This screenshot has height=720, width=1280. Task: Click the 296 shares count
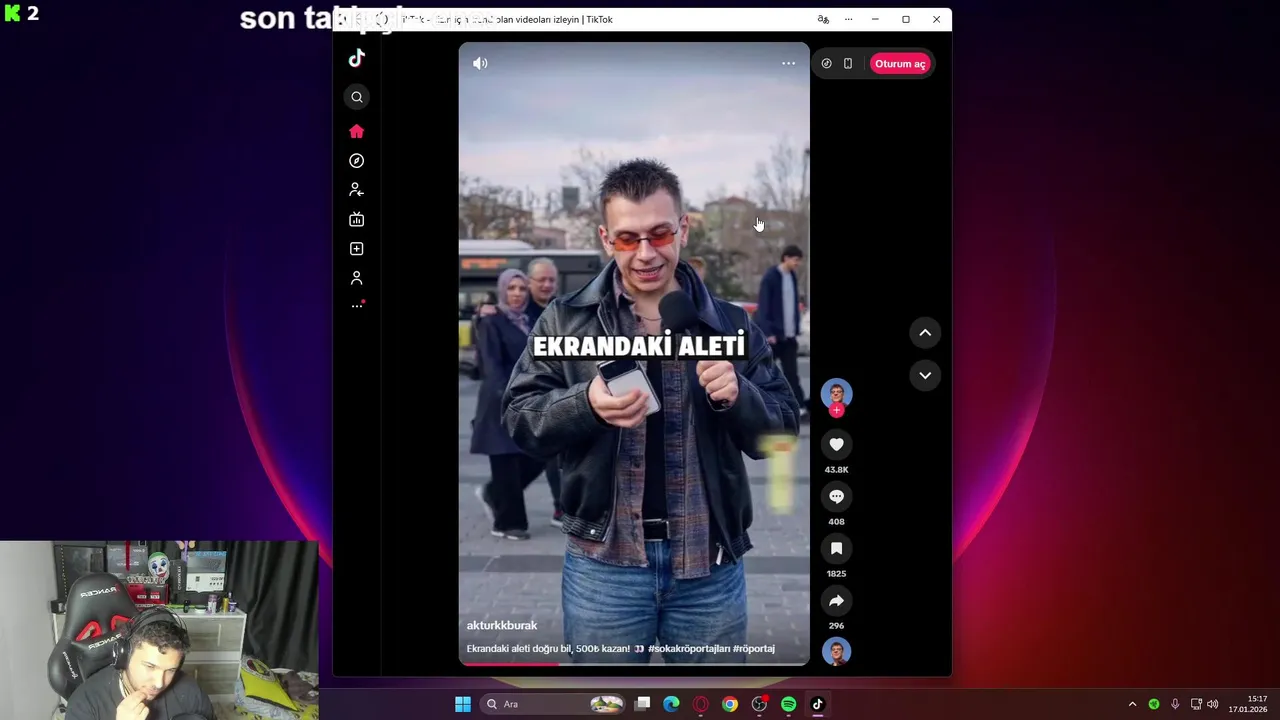pos(837,626)
